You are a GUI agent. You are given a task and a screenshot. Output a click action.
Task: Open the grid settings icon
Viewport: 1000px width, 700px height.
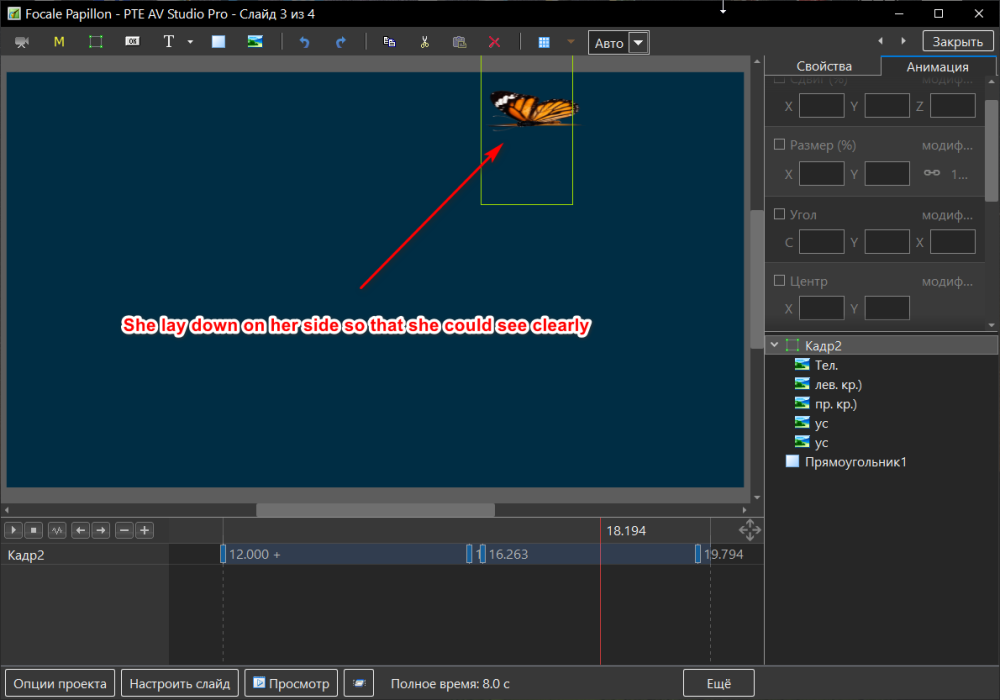[x=544, y=42]
